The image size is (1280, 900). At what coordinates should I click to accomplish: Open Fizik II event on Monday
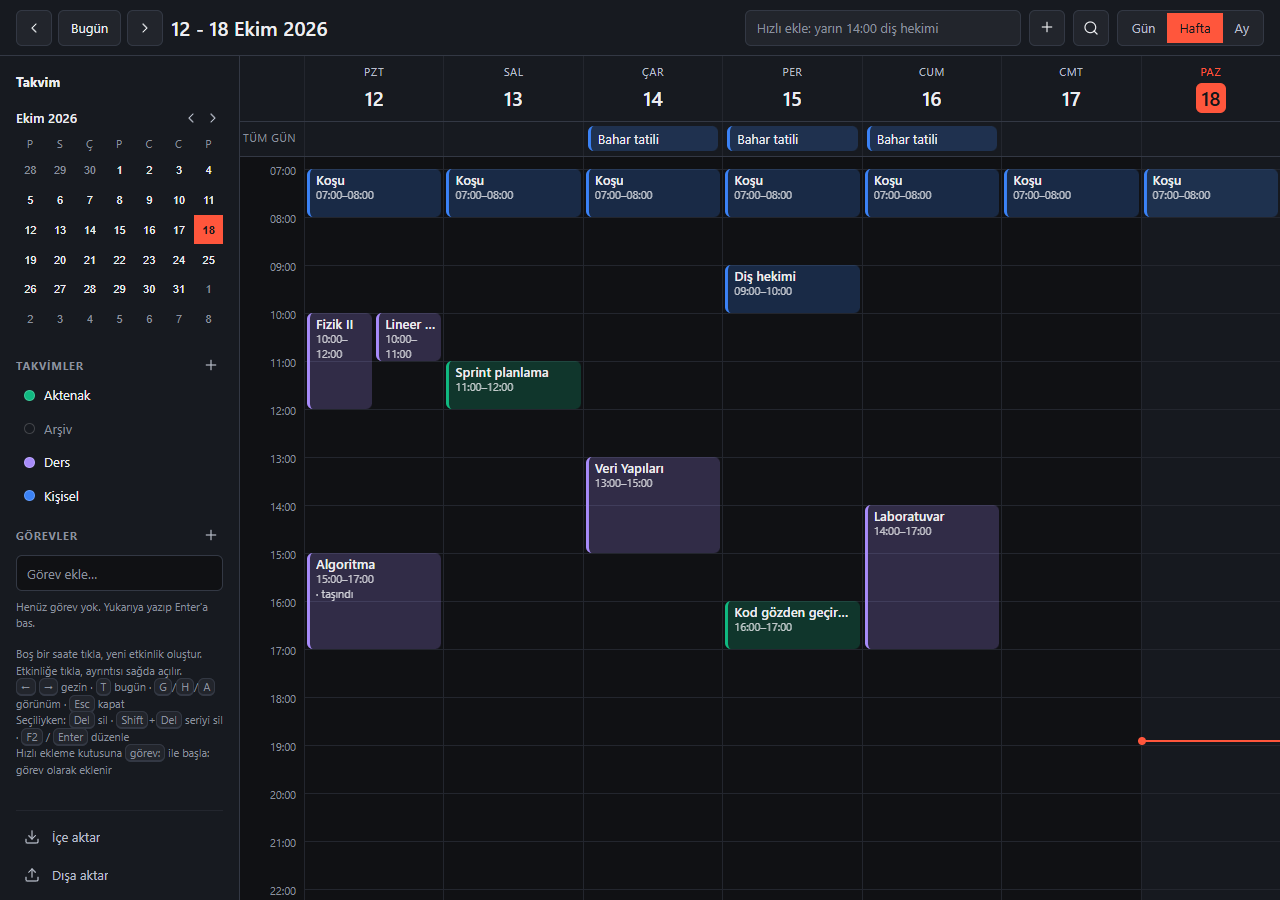[340, 361]
